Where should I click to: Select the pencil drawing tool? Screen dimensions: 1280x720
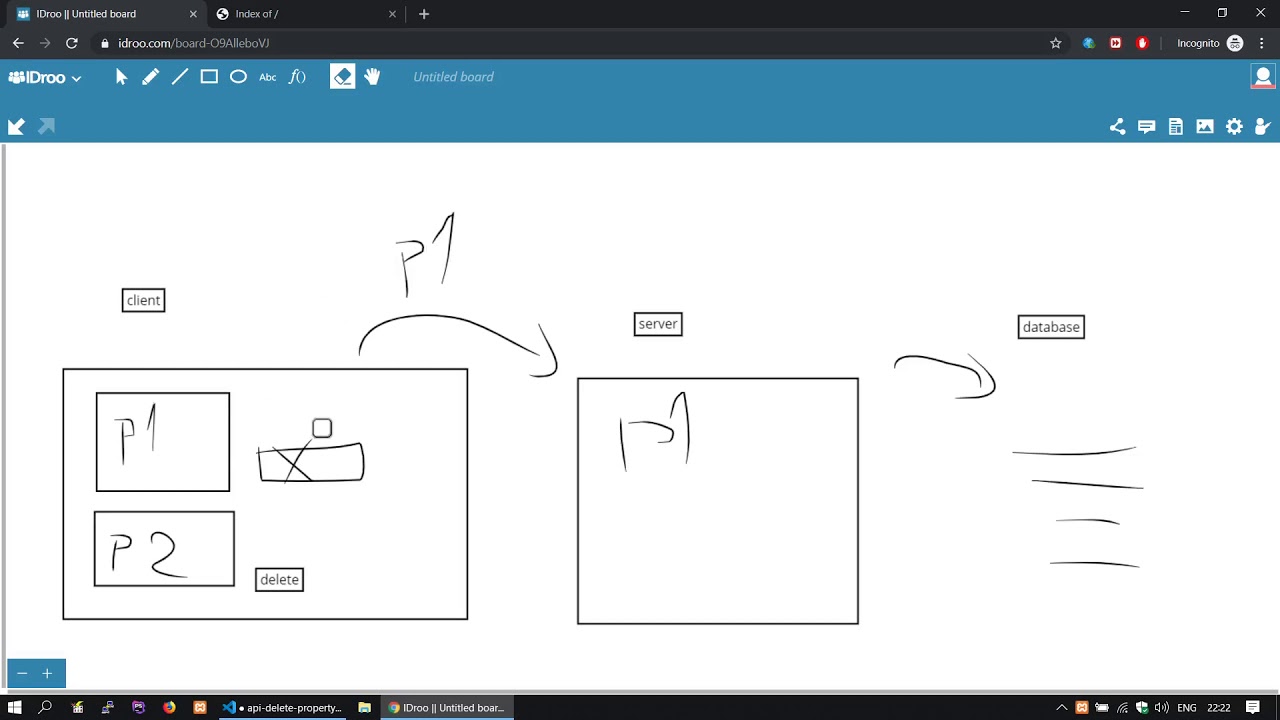[x=150, y=77]
